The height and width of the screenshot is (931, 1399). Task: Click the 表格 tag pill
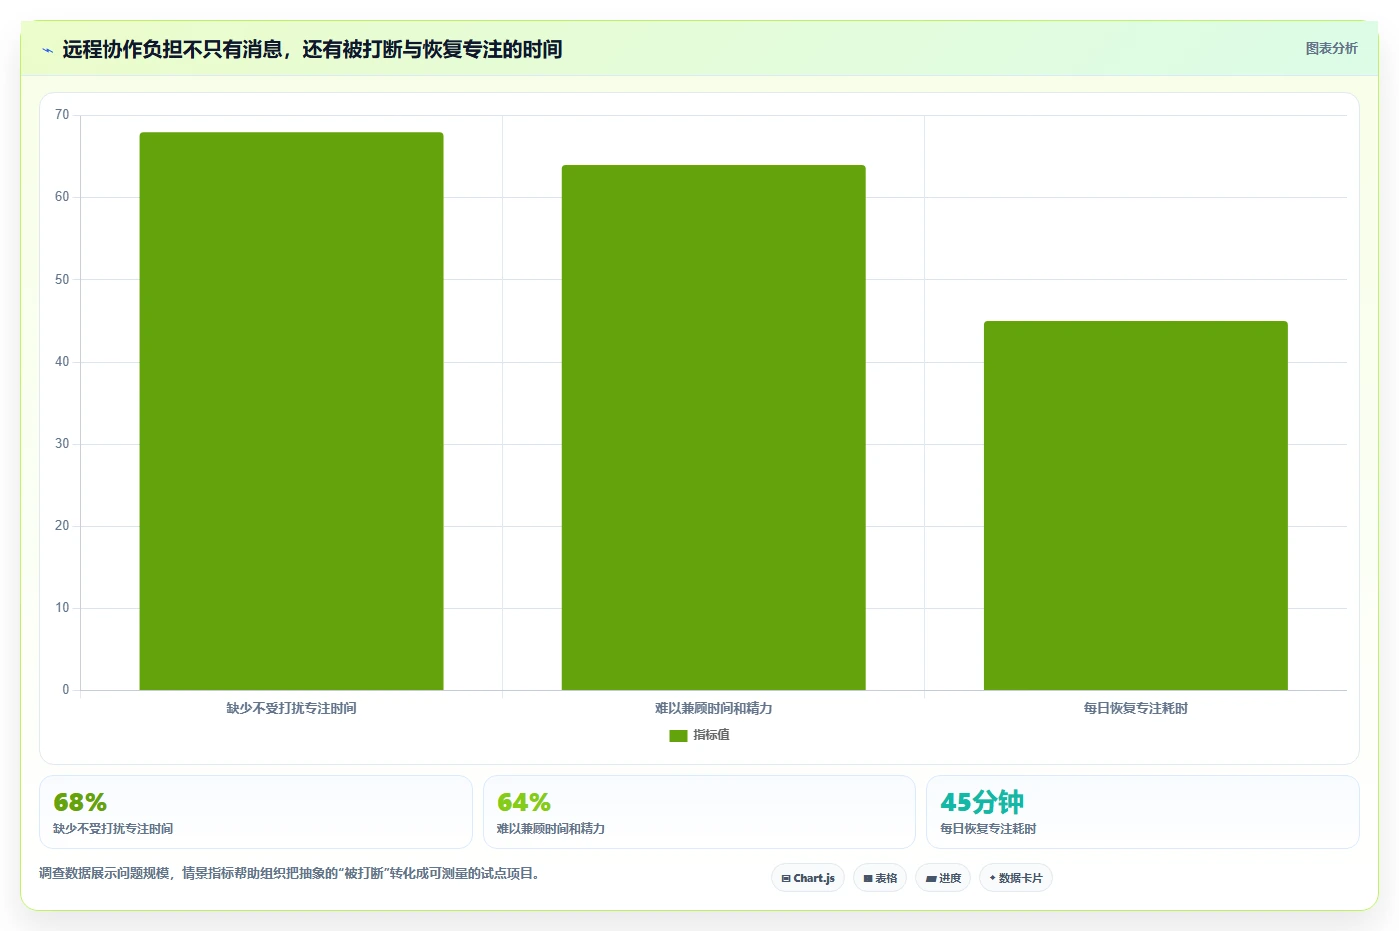point(880,878)
